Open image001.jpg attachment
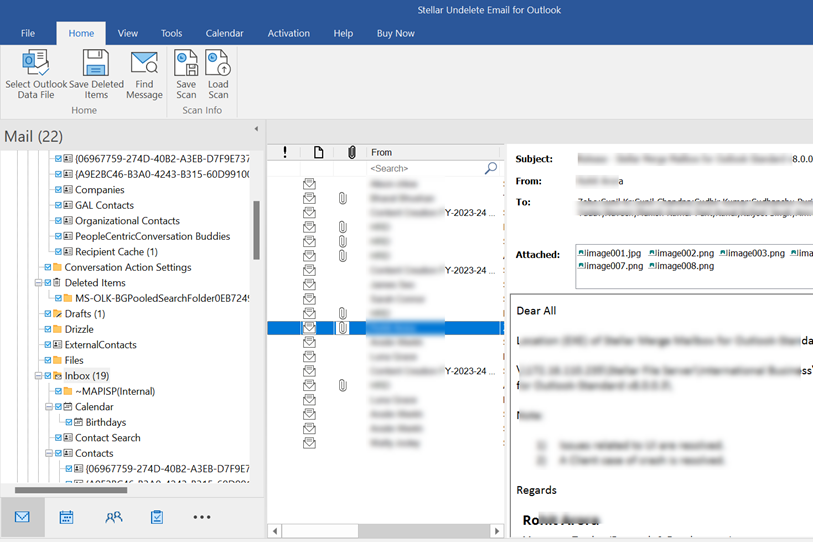This screenshot has width=813, height=542. point(609,253)
